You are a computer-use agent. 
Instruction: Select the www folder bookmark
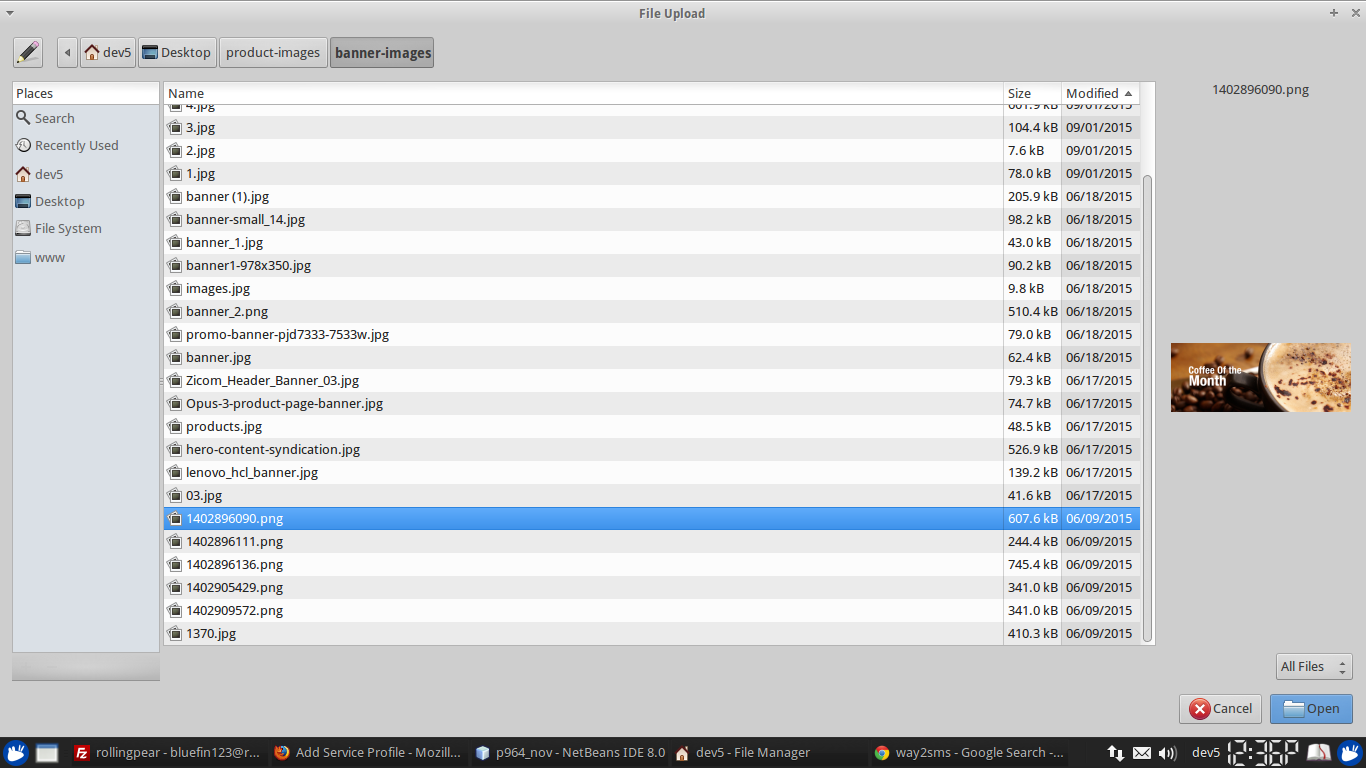coord(49,257)
